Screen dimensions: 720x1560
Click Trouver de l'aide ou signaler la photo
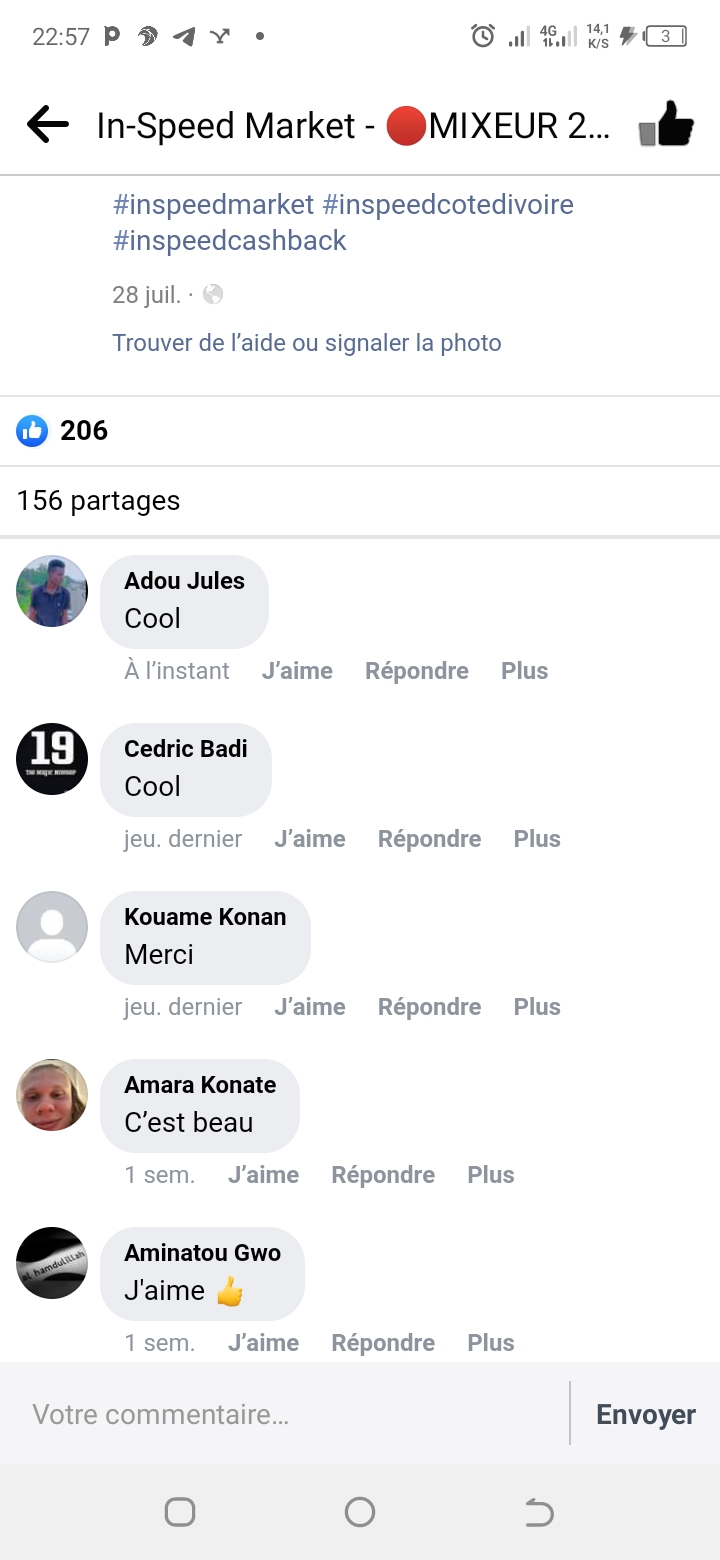pyautogui.click(x=307, y=343)
